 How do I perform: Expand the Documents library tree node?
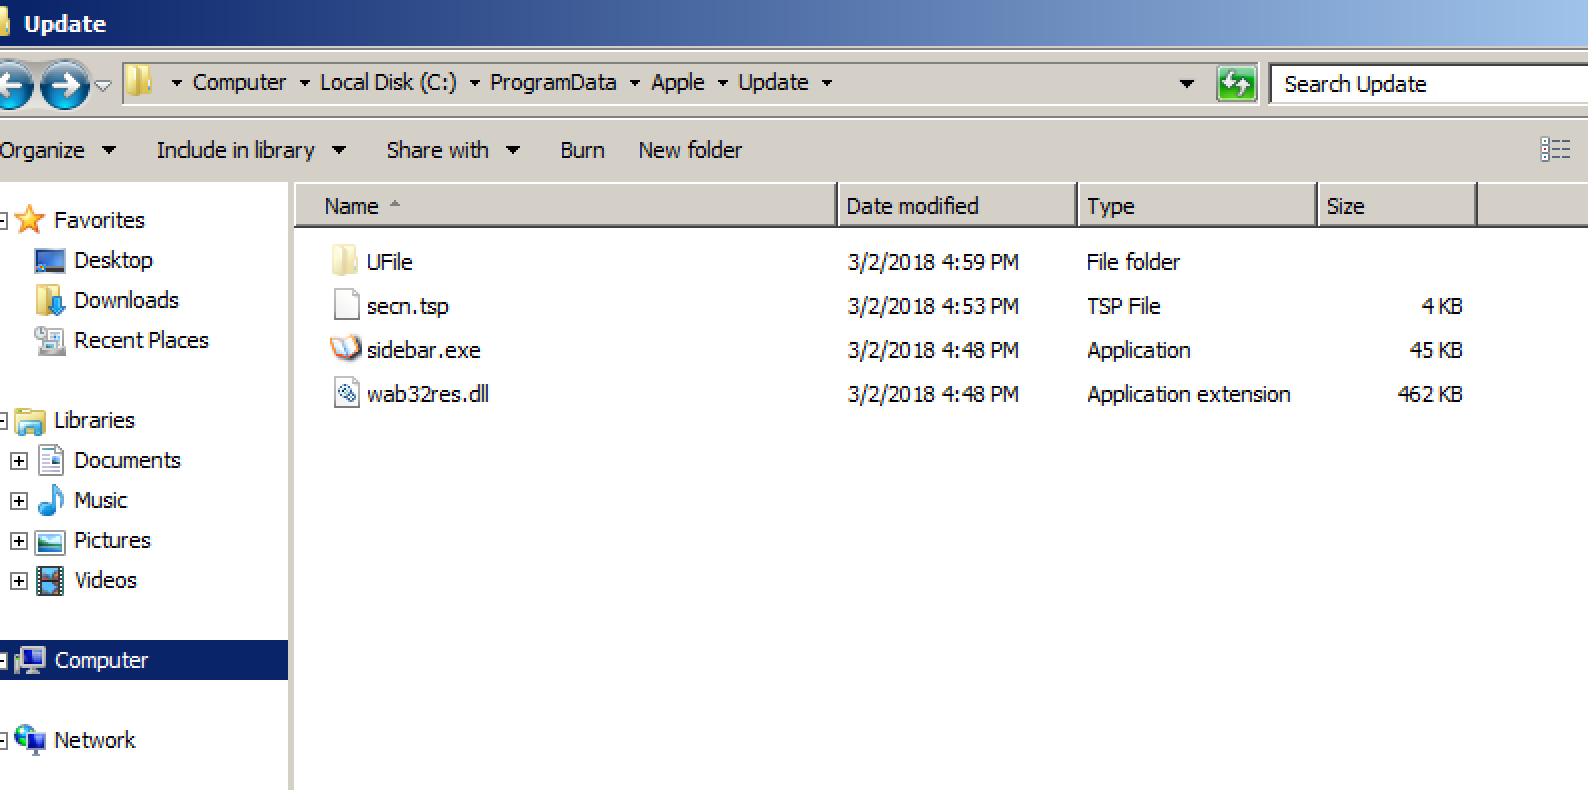(x=19, y=461)
